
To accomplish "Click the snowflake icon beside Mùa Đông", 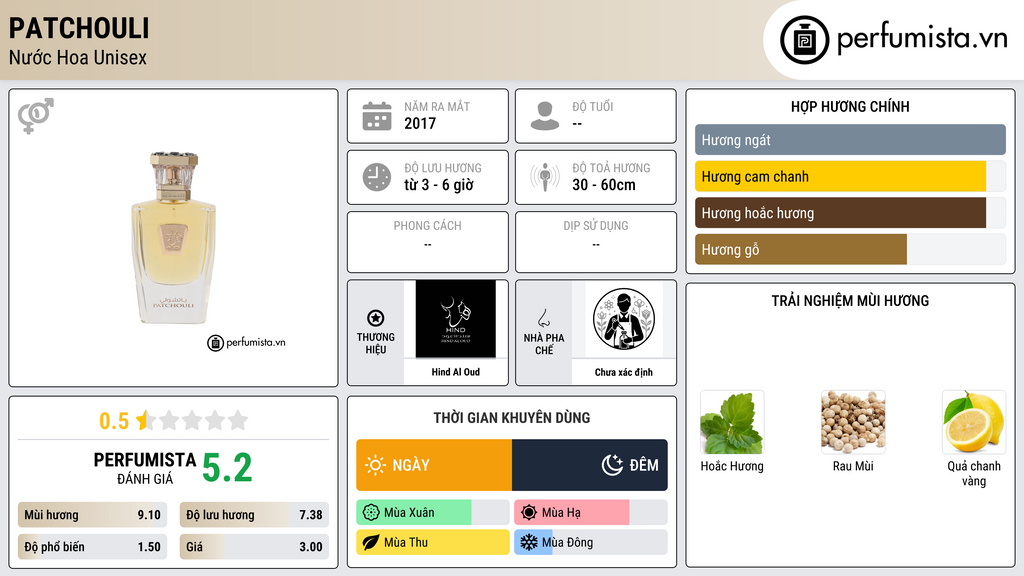I will pyautogui.click(x=529, y=542).
